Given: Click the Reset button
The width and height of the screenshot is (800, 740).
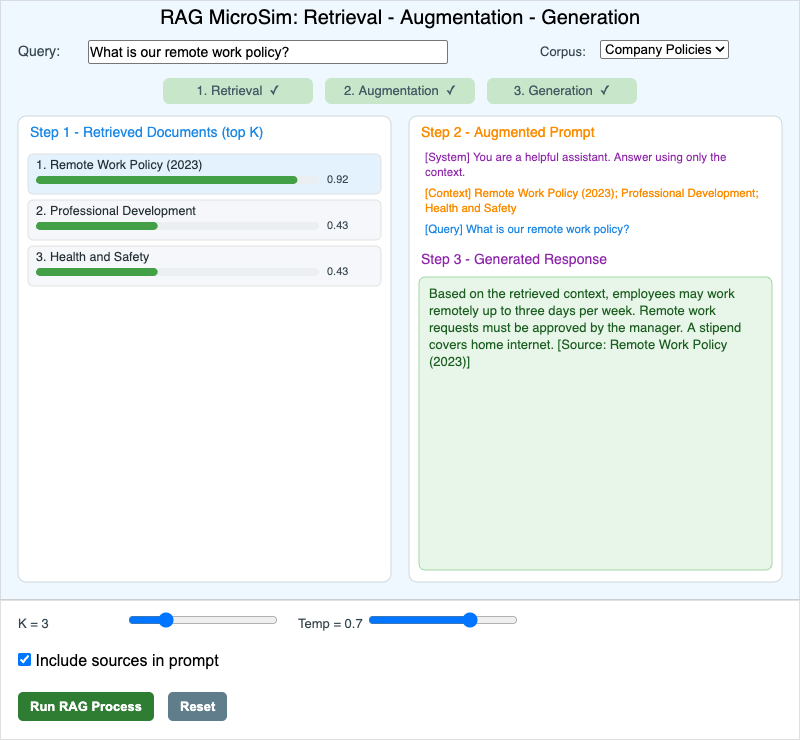Looking at the screenshot, I should 197,706.
